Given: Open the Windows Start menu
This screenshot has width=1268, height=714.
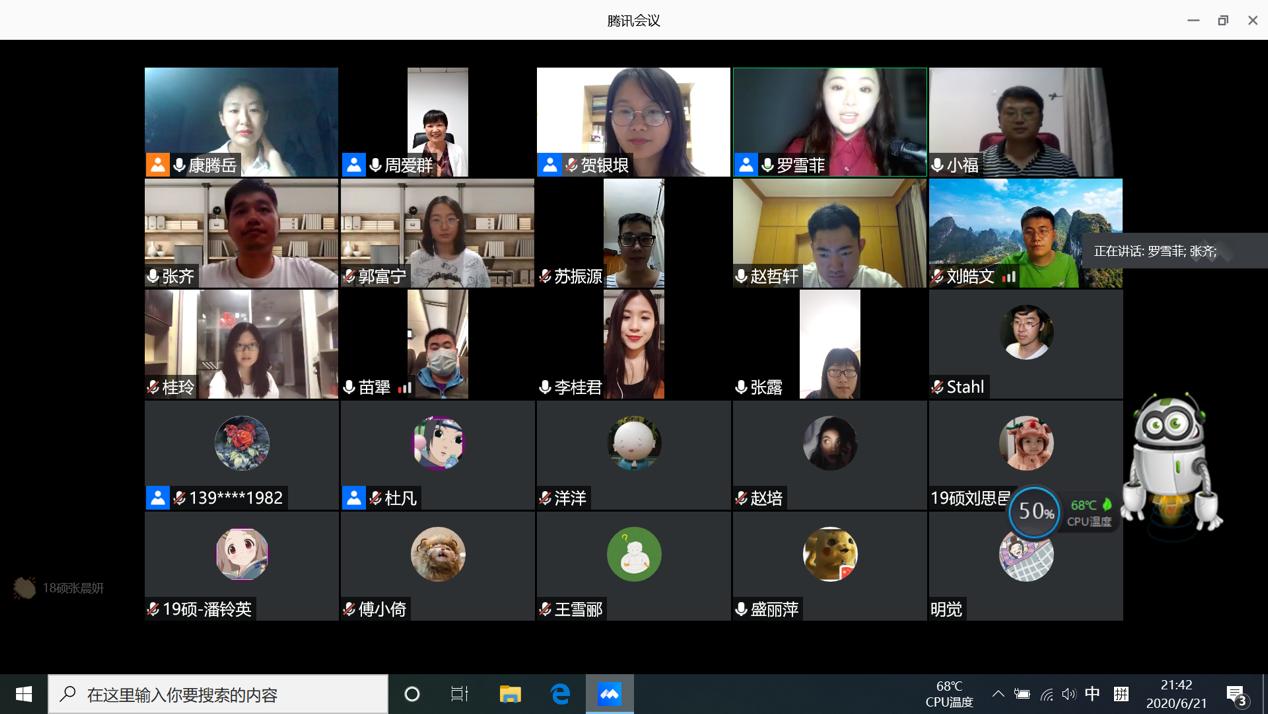Looking at the screenshot, I should (x=24, y=693).
